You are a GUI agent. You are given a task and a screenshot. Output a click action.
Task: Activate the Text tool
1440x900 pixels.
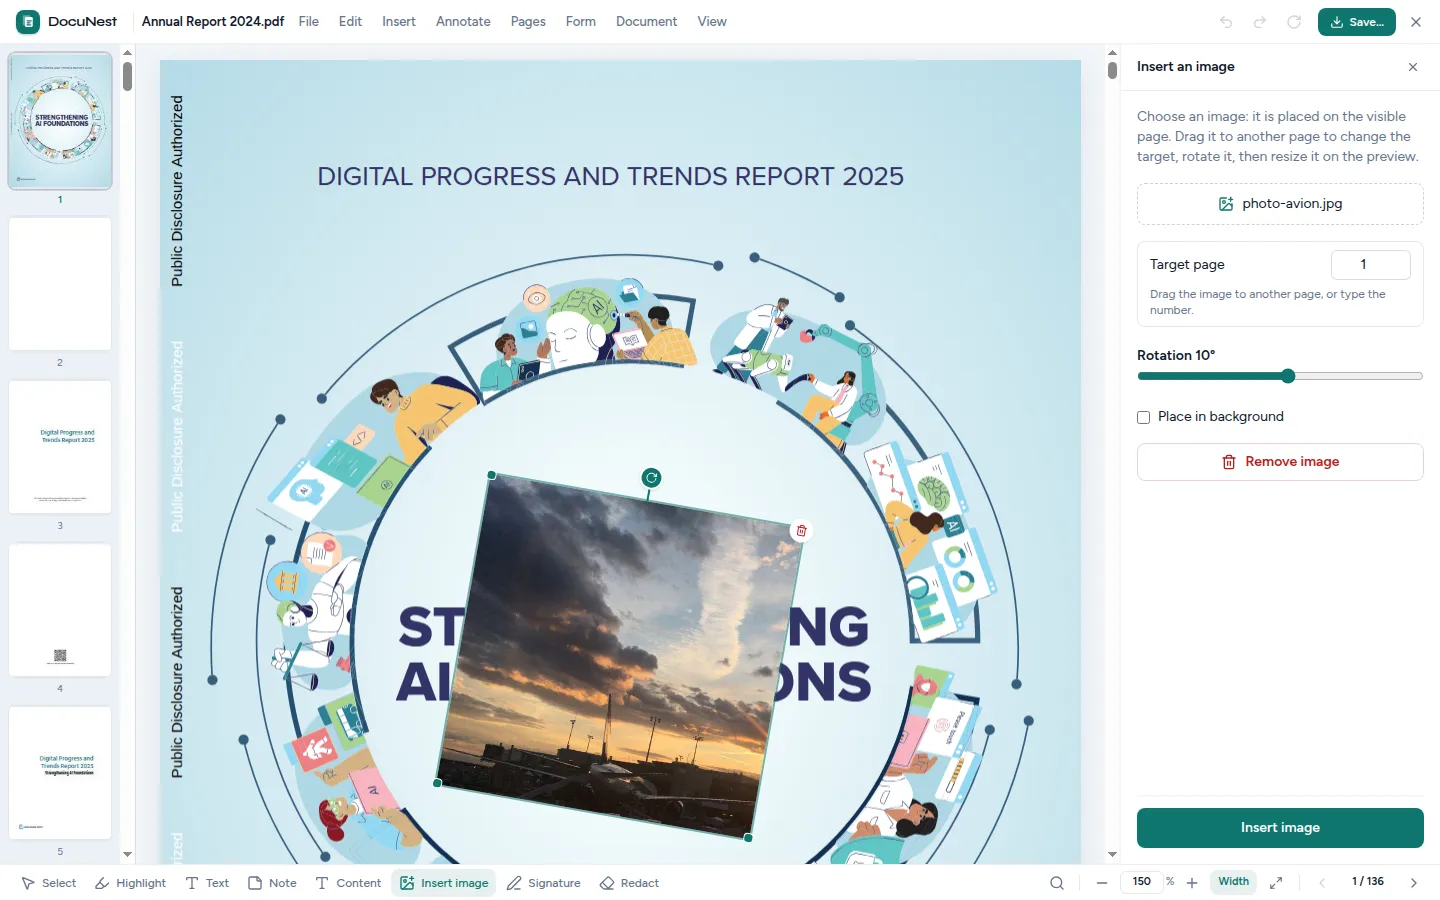207,883
